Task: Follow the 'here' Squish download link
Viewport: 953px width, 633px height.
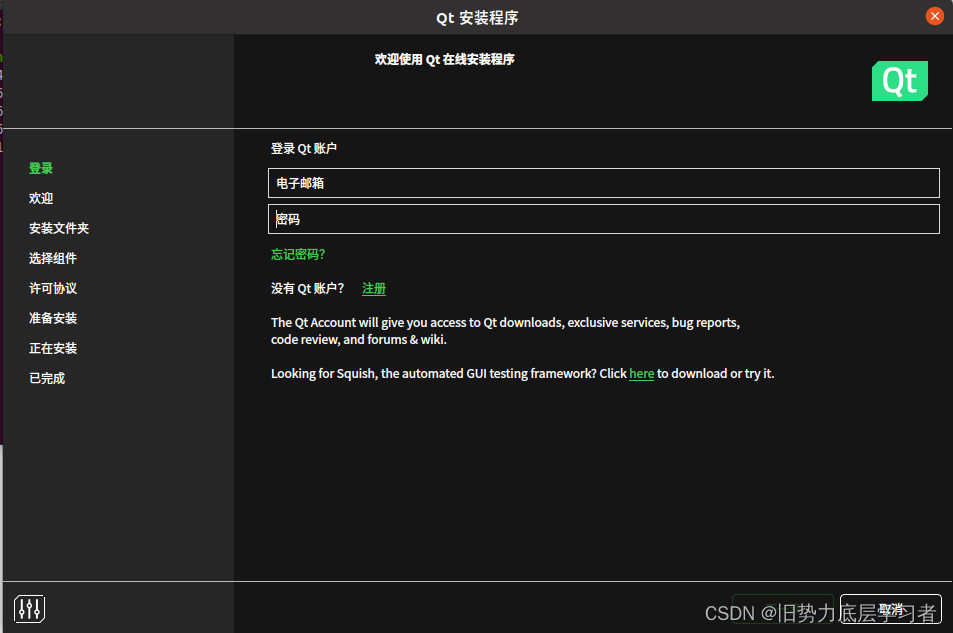Action: [x=641, y=373]
